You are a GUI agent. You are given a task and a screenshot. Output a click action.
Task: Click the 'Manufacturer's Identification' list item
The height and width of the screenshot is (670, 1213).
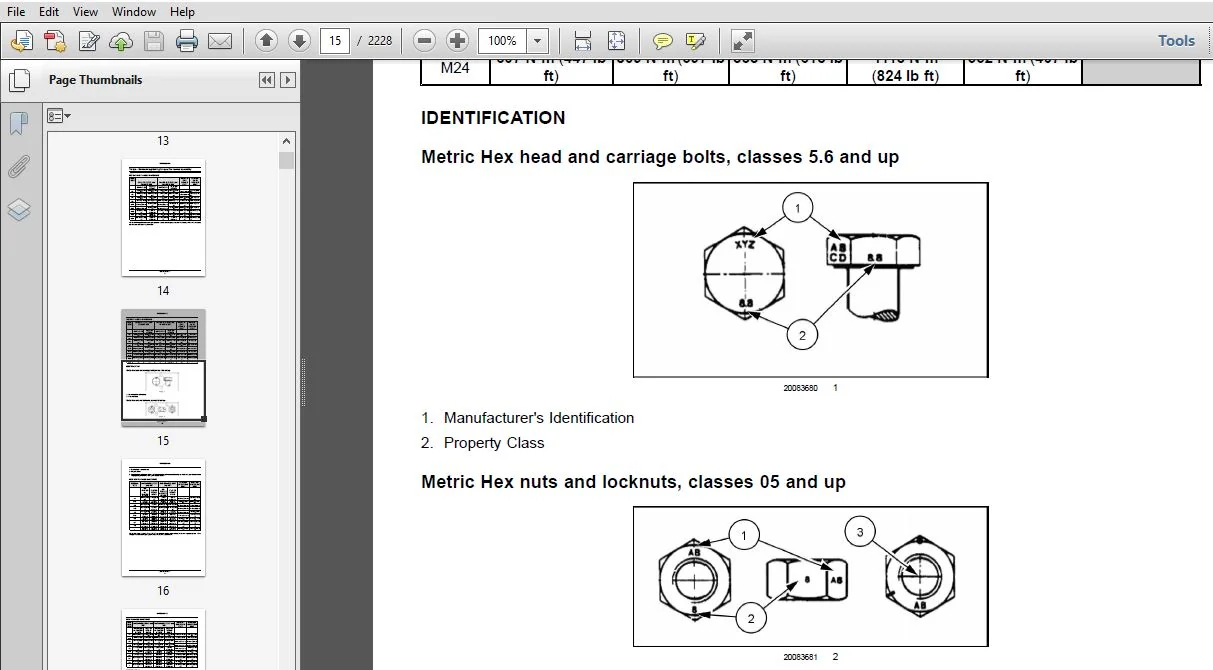point(539,418)
